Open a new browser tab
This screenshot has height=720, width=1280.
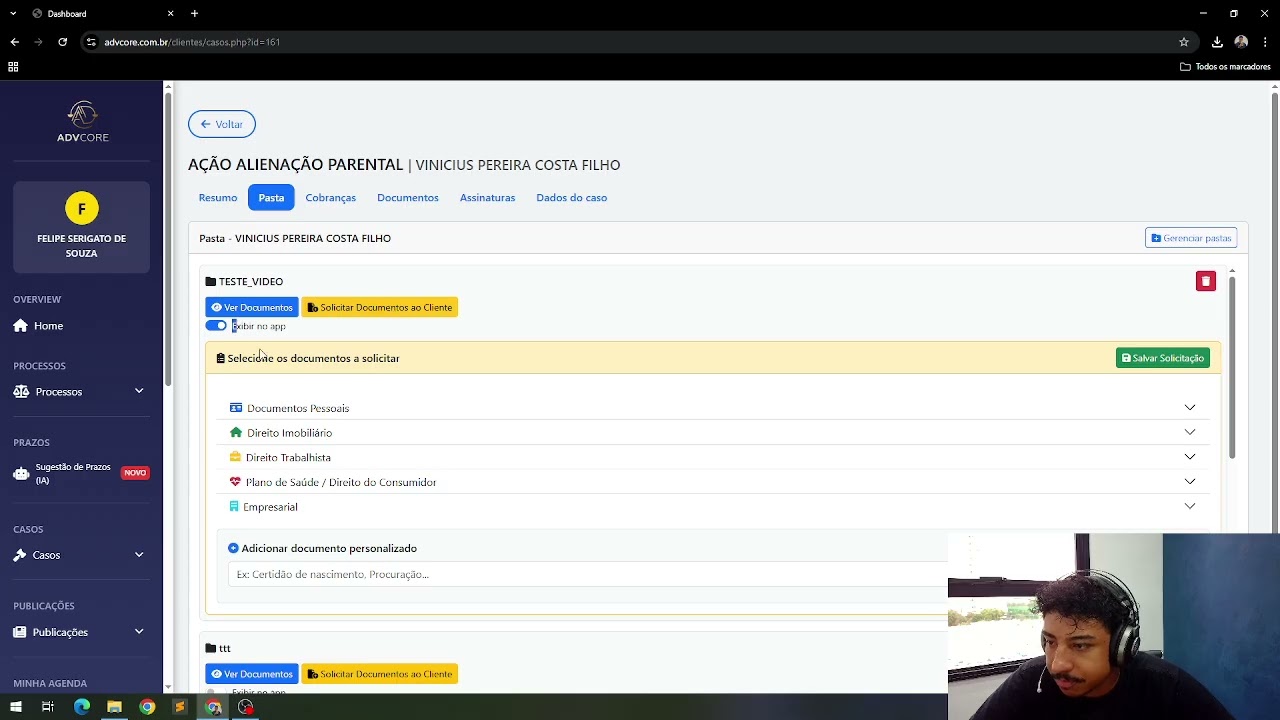point(194,14)
